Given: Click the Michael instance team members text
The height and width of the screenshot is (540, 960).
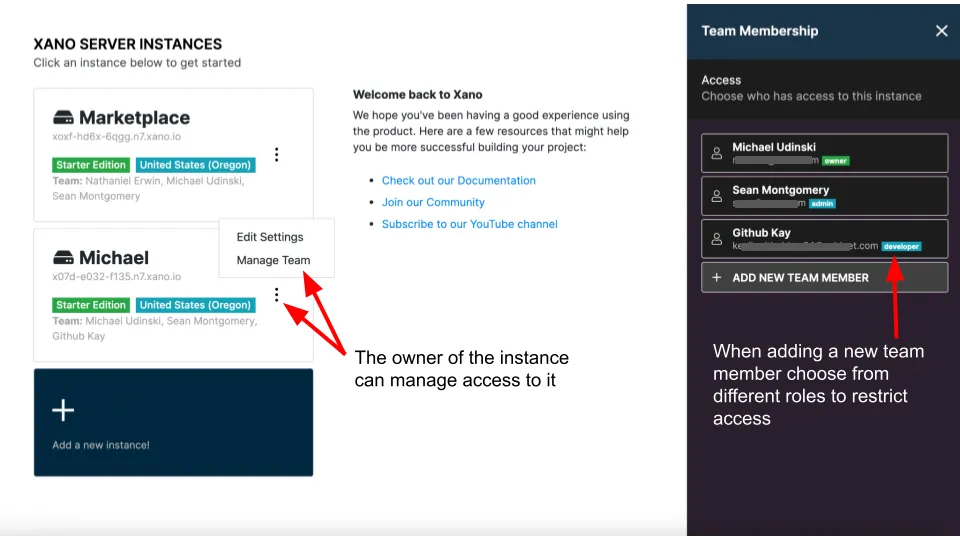Looking at the screenshot, I should click(154, 329).
